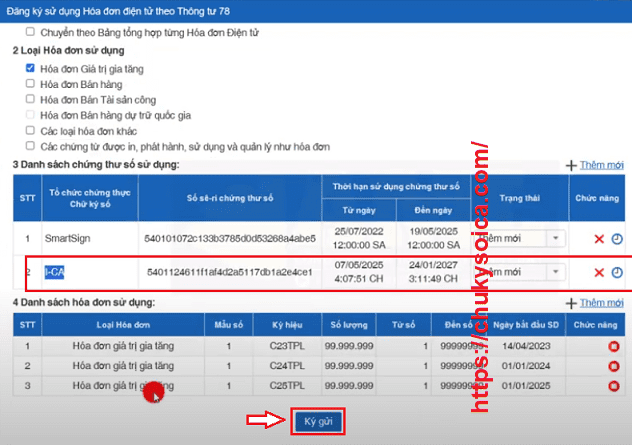Click start date 01/01/2025 cell
Viewport: 632px width, 445px height.
pyautogui.click(x=526, y=386)
